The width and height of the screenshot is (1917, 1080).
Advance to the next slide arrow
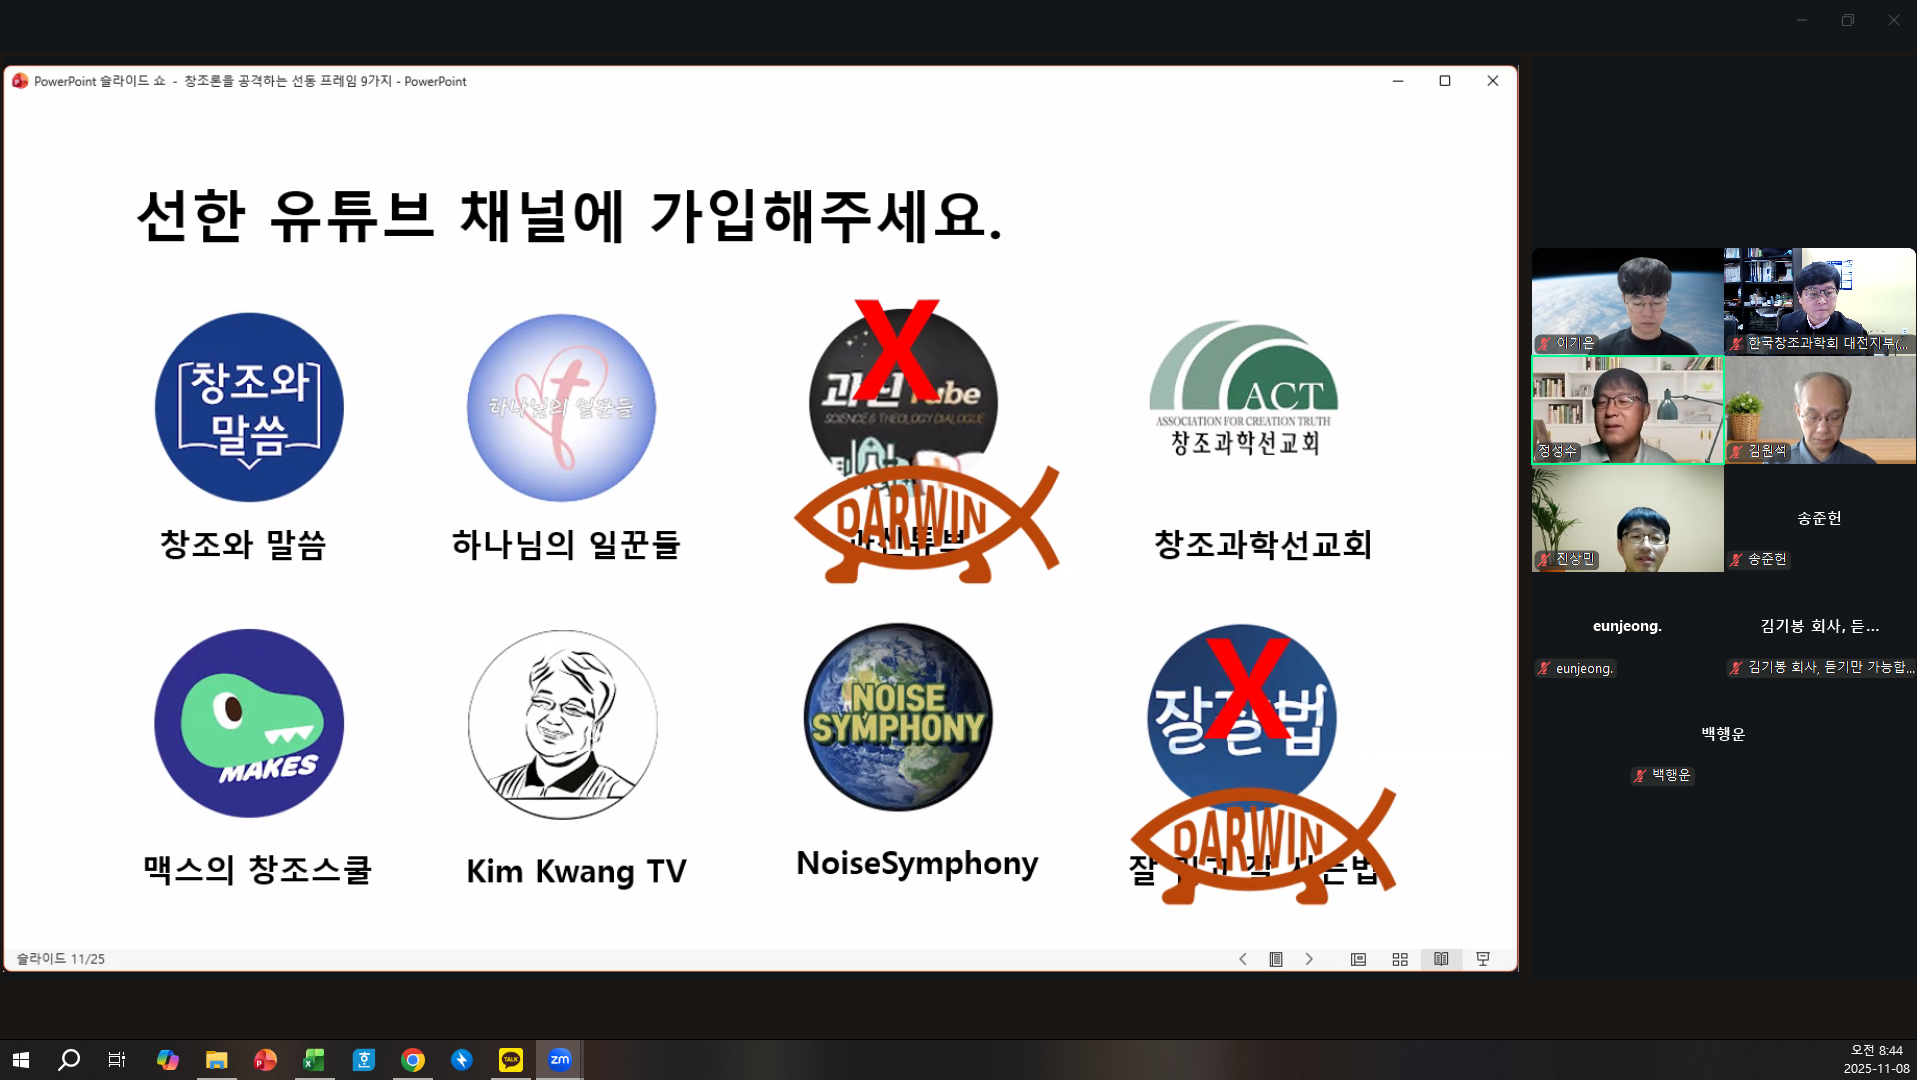1310,959
